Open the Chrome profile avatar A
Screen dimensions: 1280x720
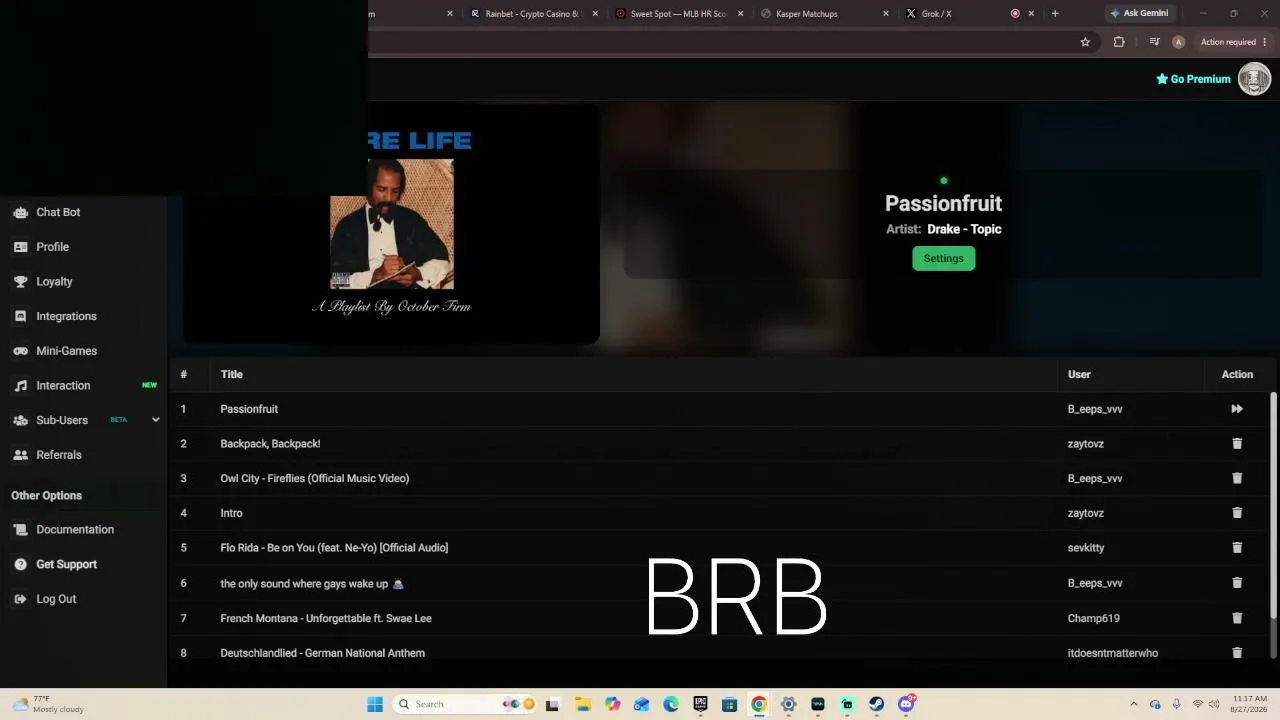click(1178, 42)
